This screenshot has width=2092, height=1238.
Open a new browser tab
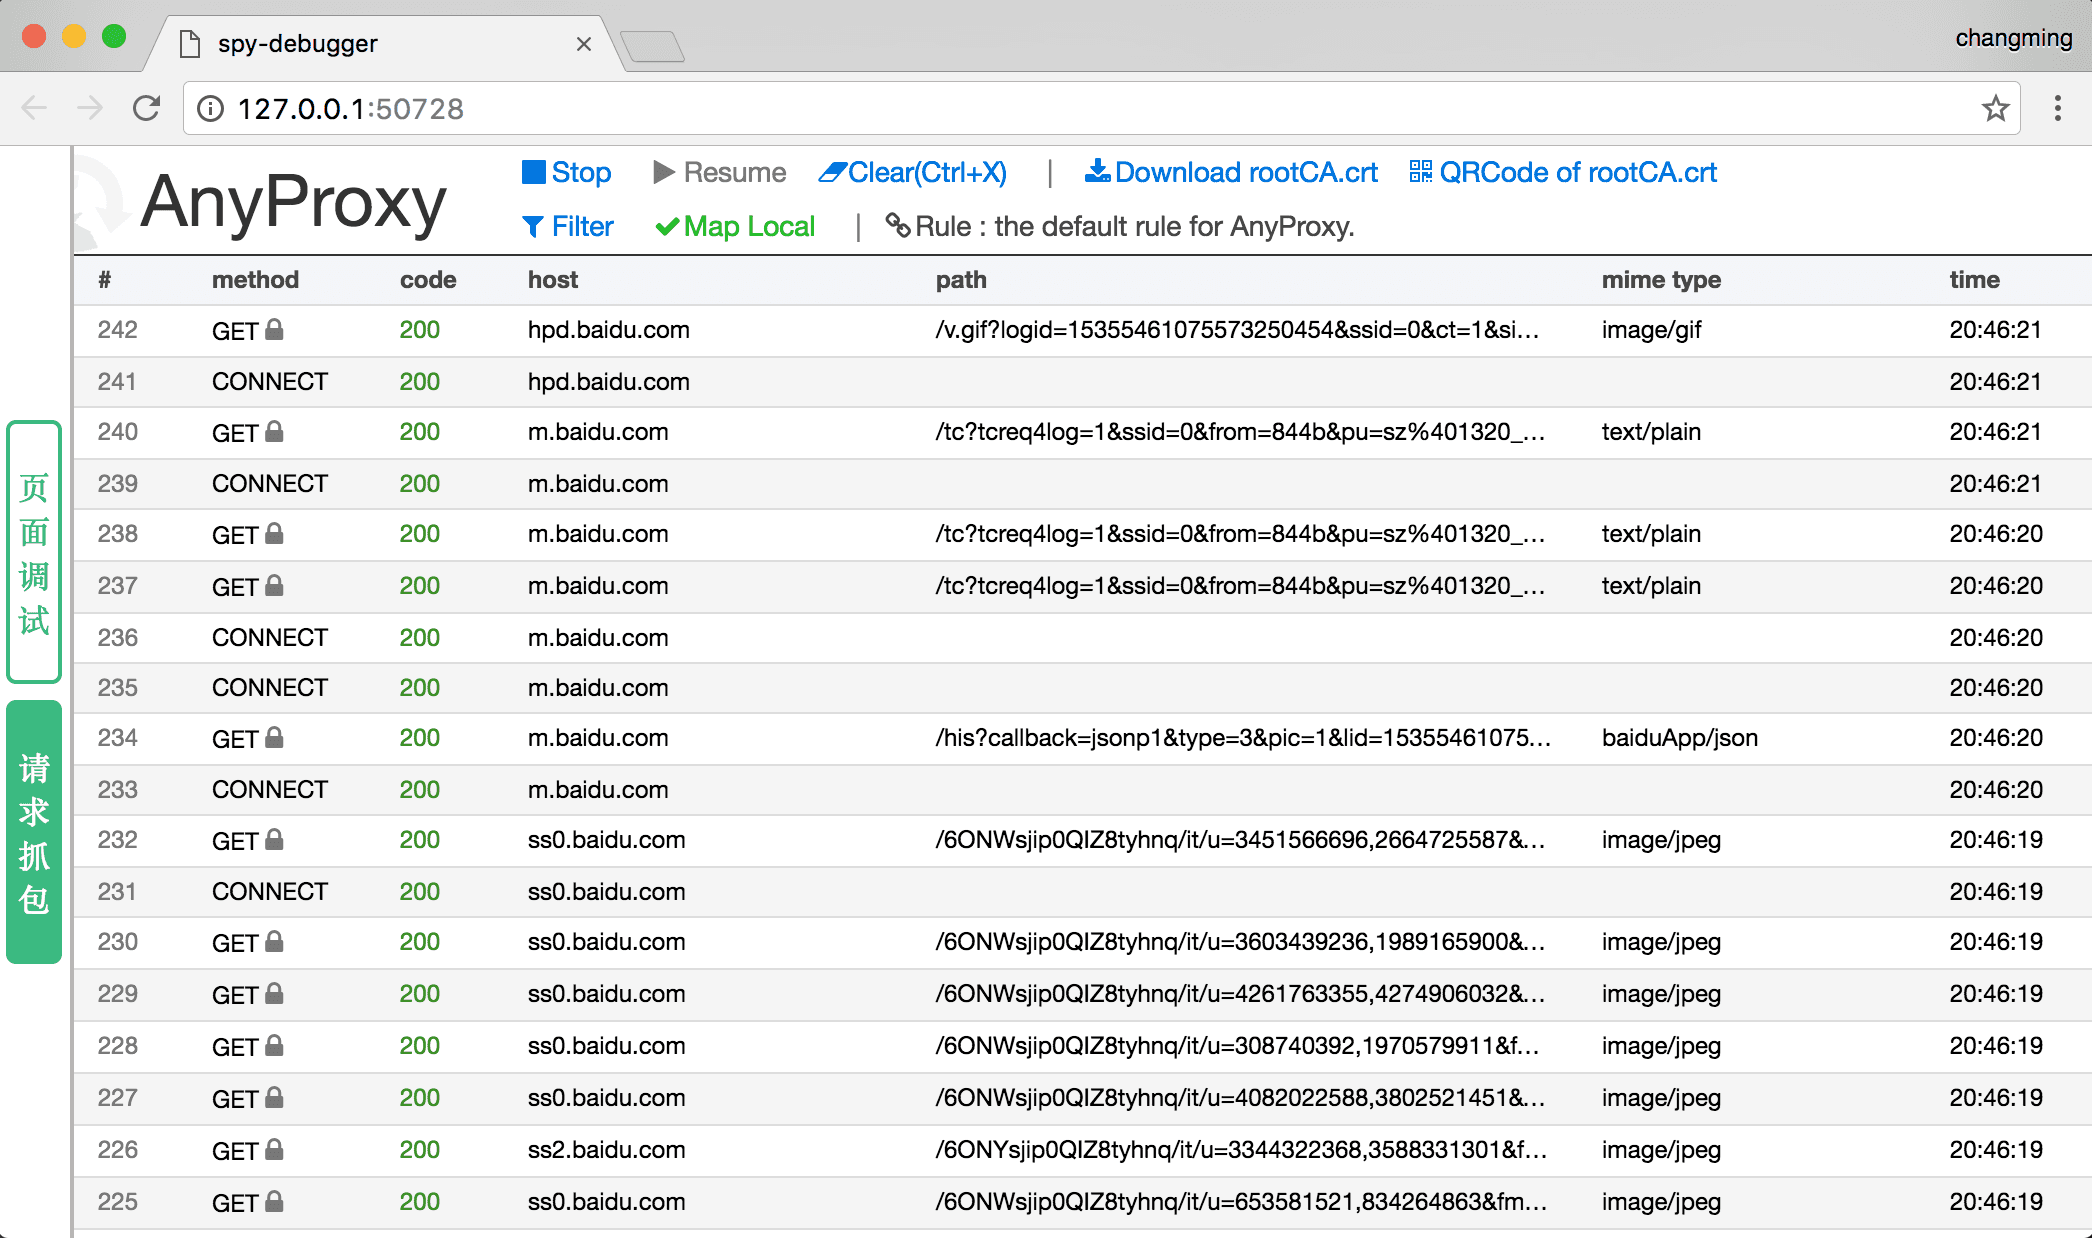652,46
